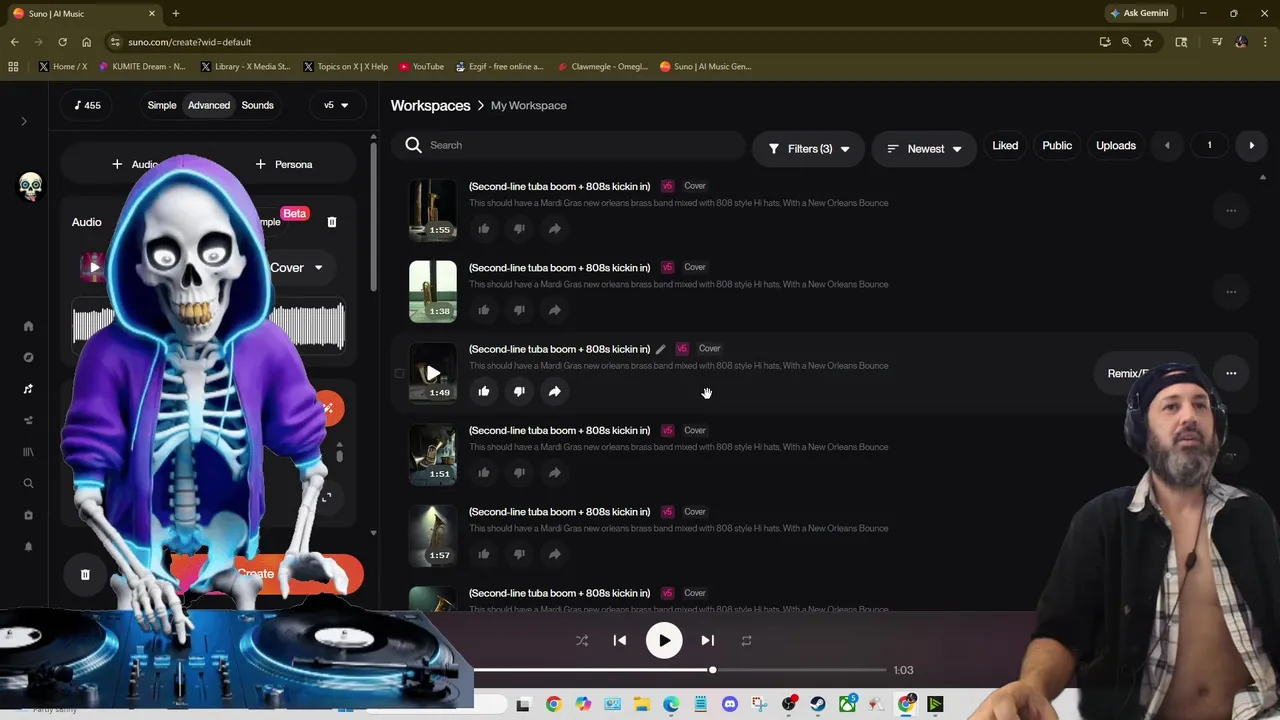This screenshot has height=720, width=1280.
Task: Open the YouTube bookmark
Action: click(421, 66)
